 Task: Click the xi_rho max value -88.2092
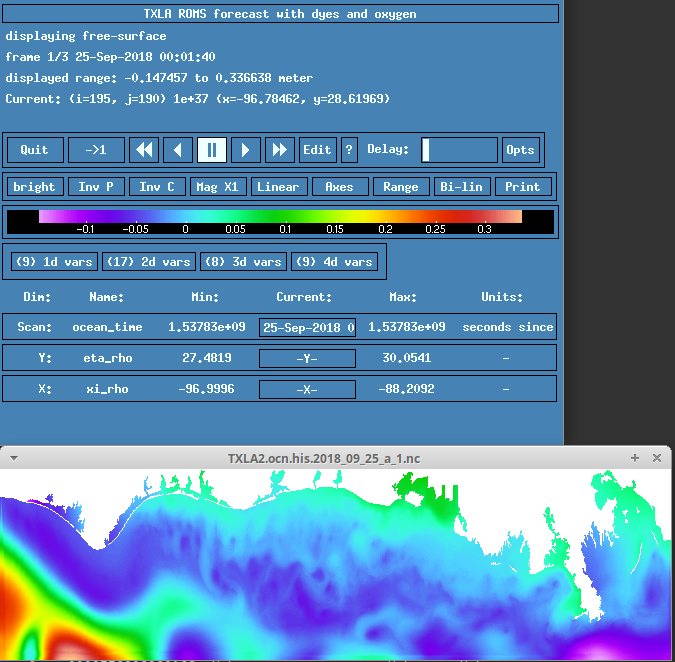point(406,389)
